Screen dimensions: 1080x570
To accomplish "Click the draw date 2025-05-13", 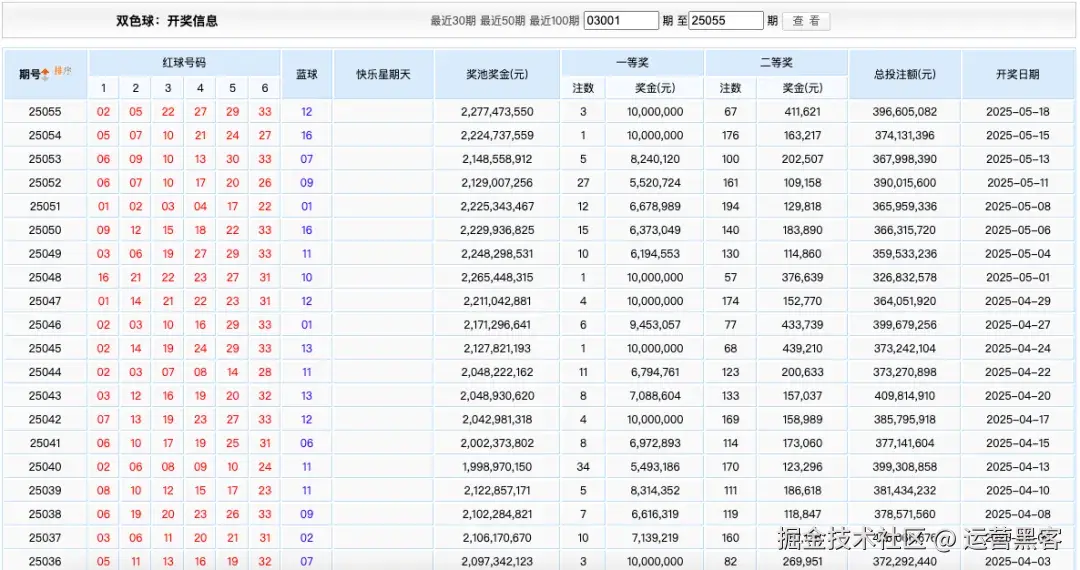I will pyautogui.click(x=1017, y=159).
